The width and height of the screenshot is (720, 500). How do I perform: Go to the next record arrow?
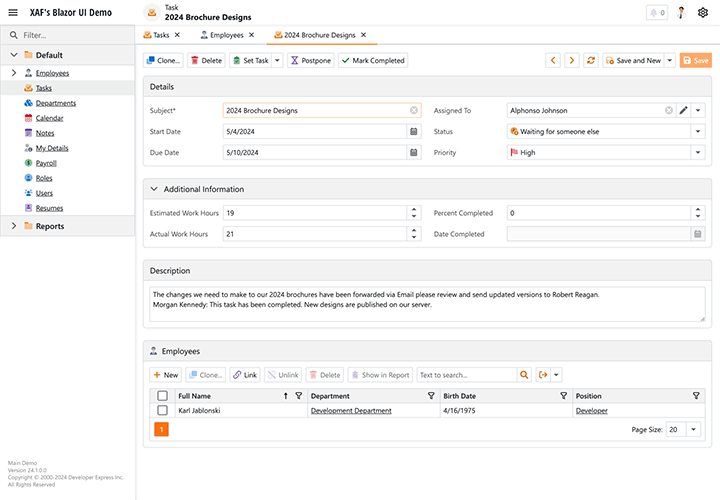(571, 60)
